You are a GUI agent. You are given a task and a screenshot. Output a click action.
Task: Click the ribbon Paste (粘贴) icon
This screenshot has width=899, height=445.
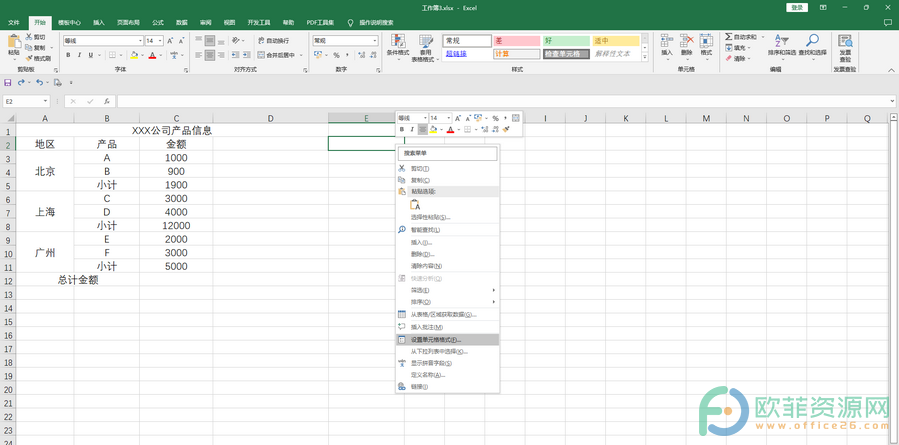pos(13,41)
